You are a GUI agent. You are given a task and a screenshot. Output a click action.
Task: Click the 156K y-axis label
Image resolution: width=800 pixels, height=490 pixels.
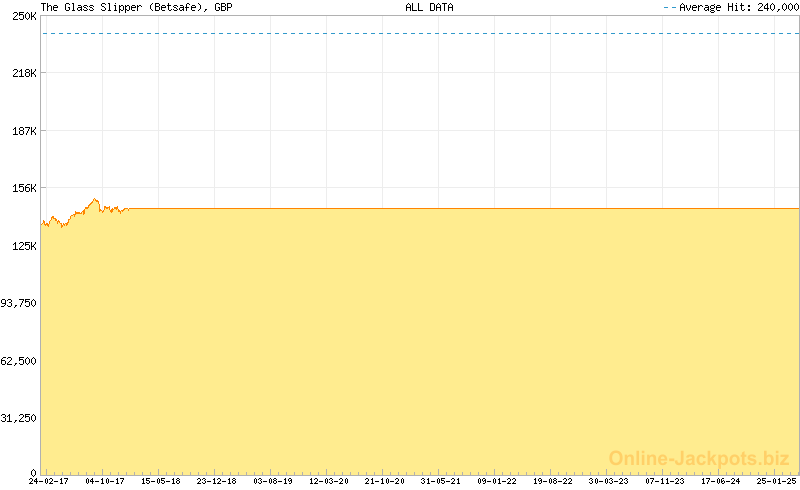point(24,188)
